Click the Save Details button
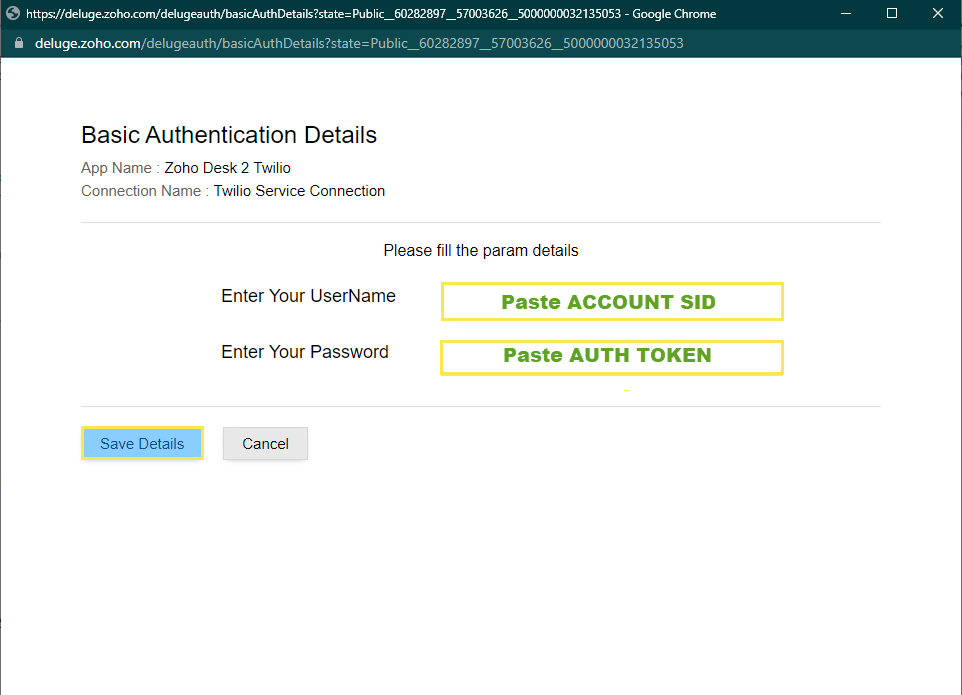 142,443
